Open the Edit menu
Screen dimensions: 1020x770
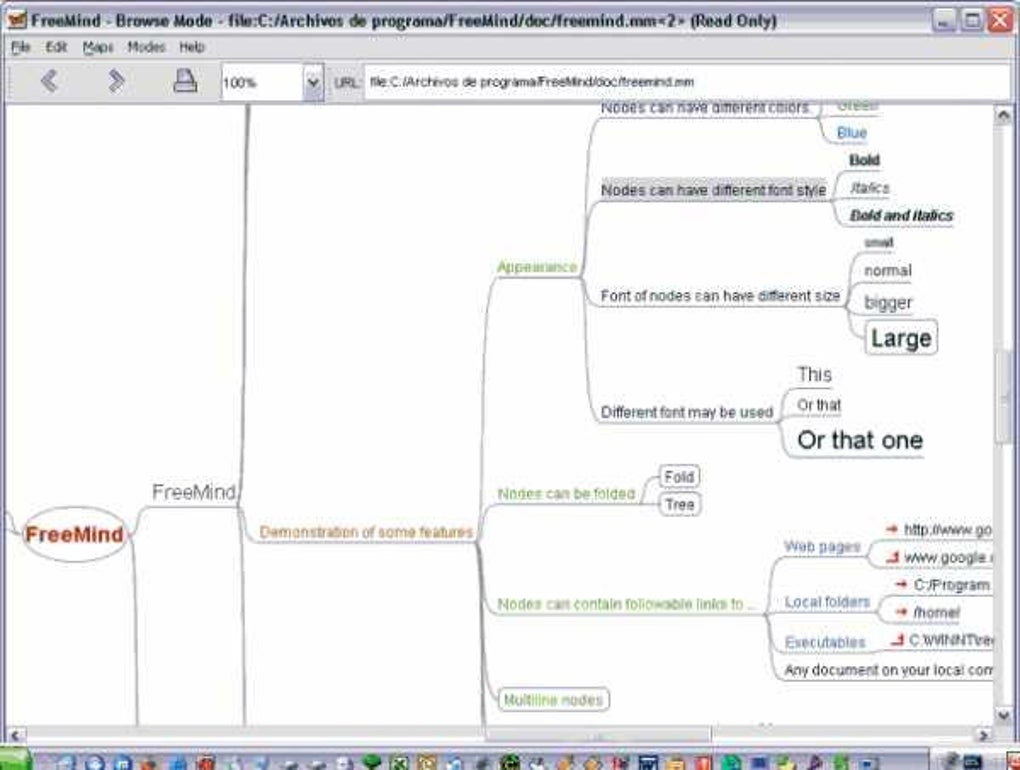(56, 47)
